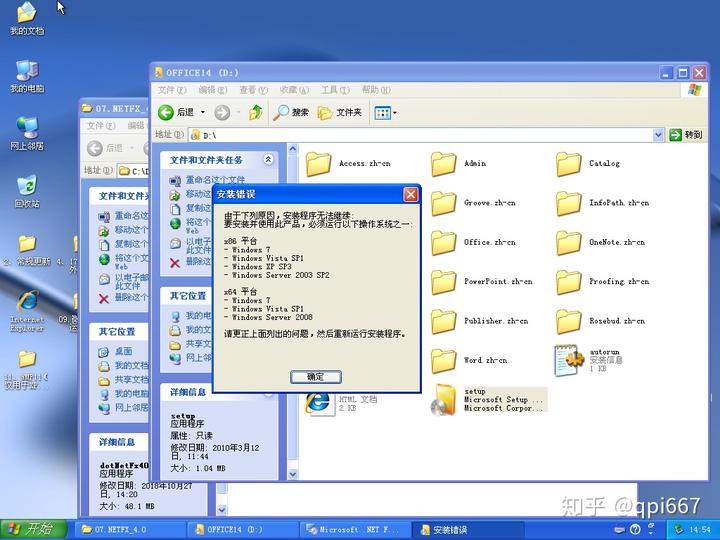Screen dimensions: 720x540
Task: Select the Groove.zh-cn folder
Action: (x=473, y=203)
